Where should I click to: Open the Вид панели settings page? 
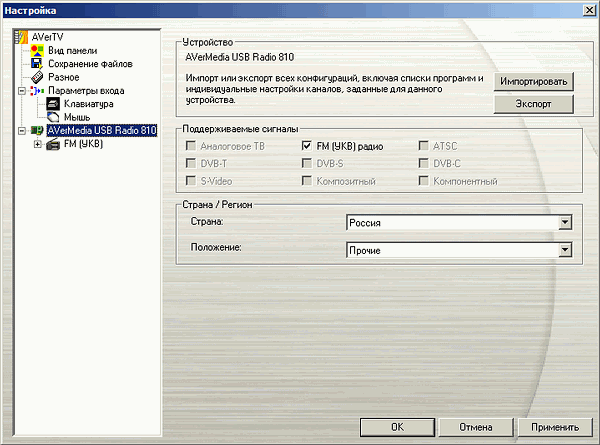(x=73, y=51)
